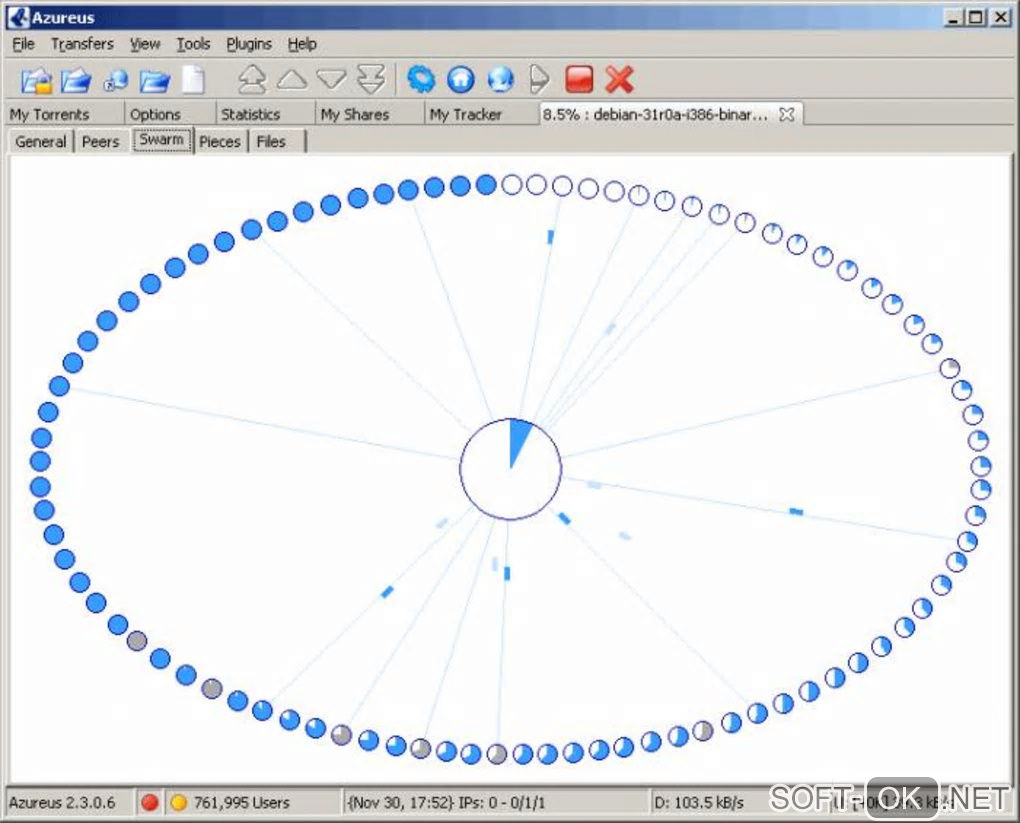
Task: Click the blank page new torrent icon
Action: tap(193, 80)
